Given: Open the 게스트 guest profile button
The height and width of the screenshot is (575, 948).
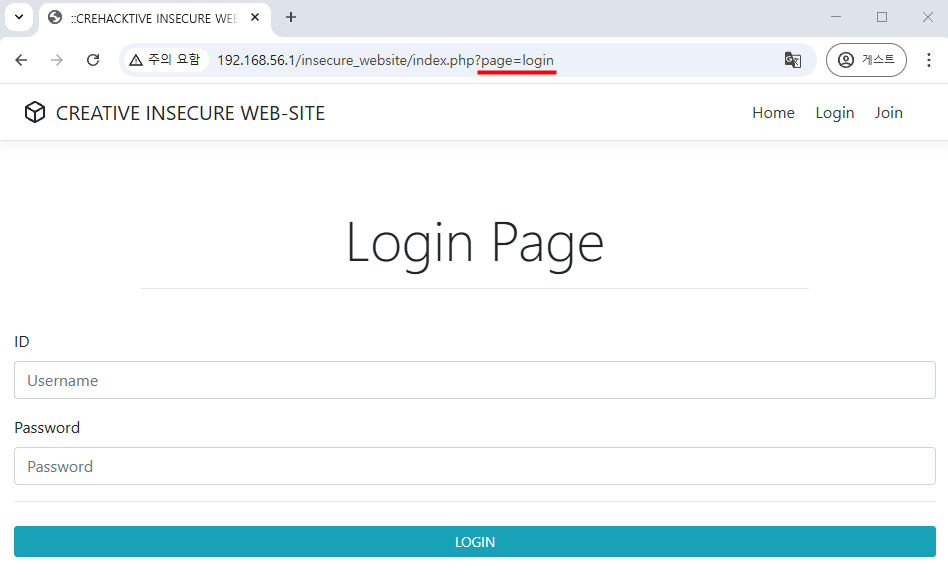Looking at the screenshot, I should (x=866, y=60).
